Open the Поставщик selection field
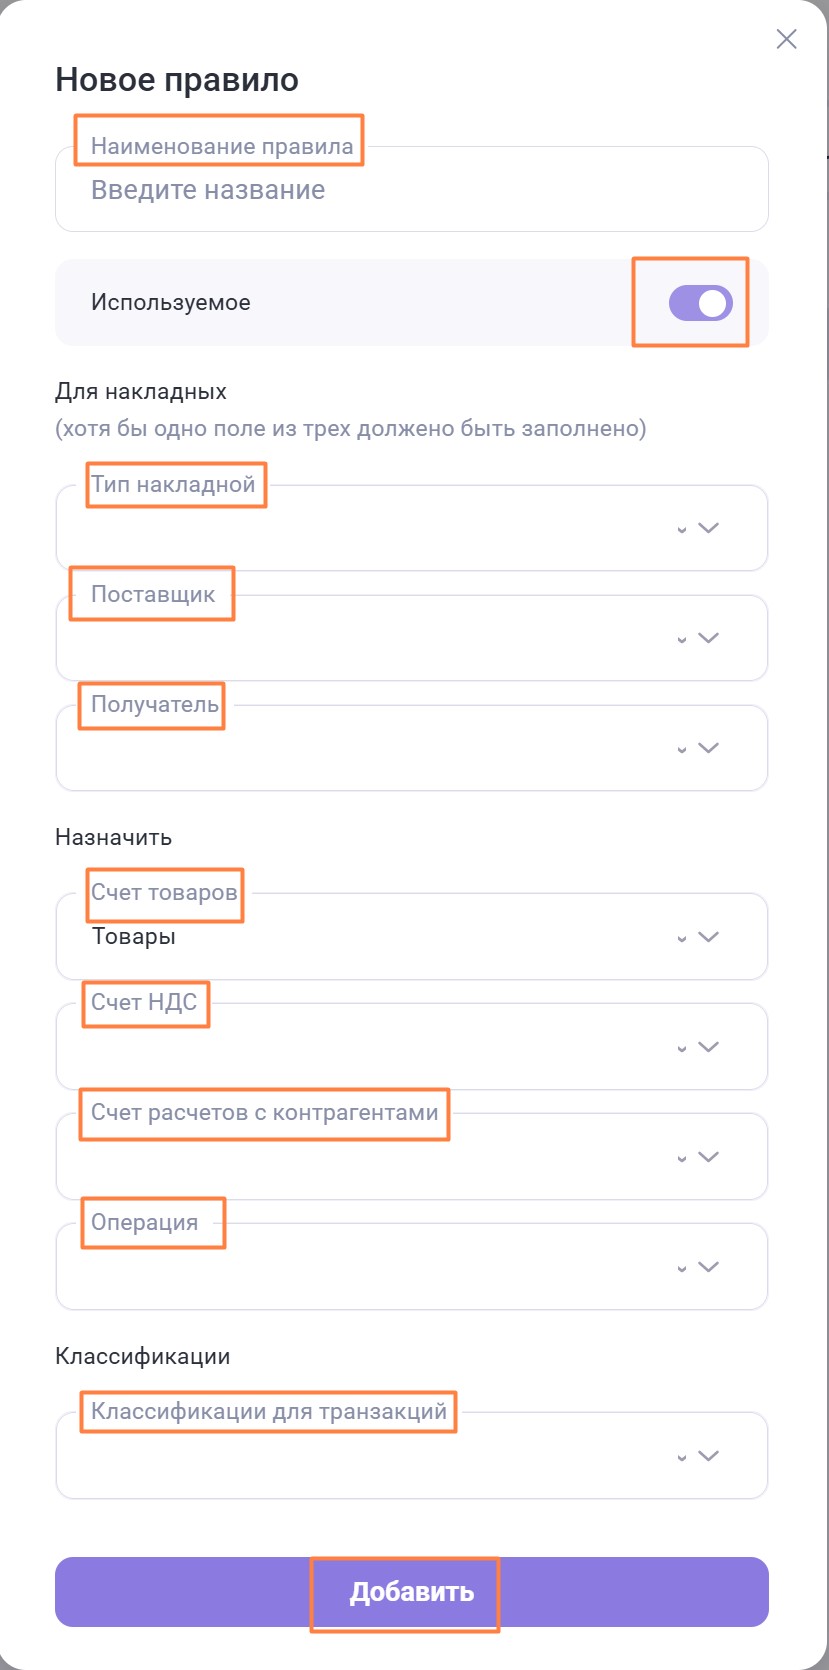Screen dimensions: 829x1670 360,640
